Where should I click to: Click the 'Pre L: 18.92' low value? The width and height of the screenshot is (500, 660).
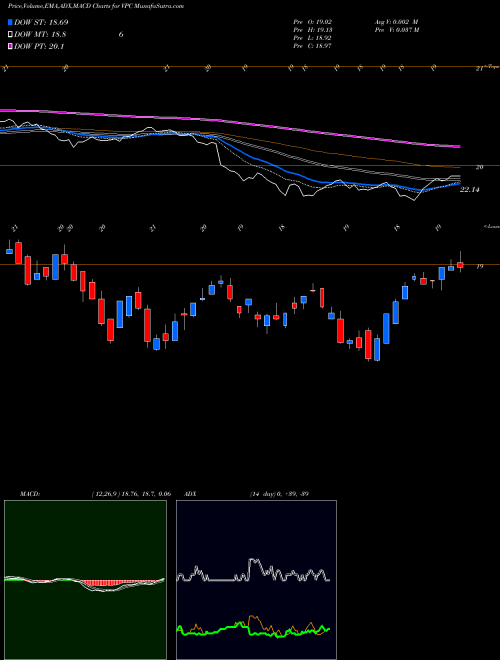point(313,38)
